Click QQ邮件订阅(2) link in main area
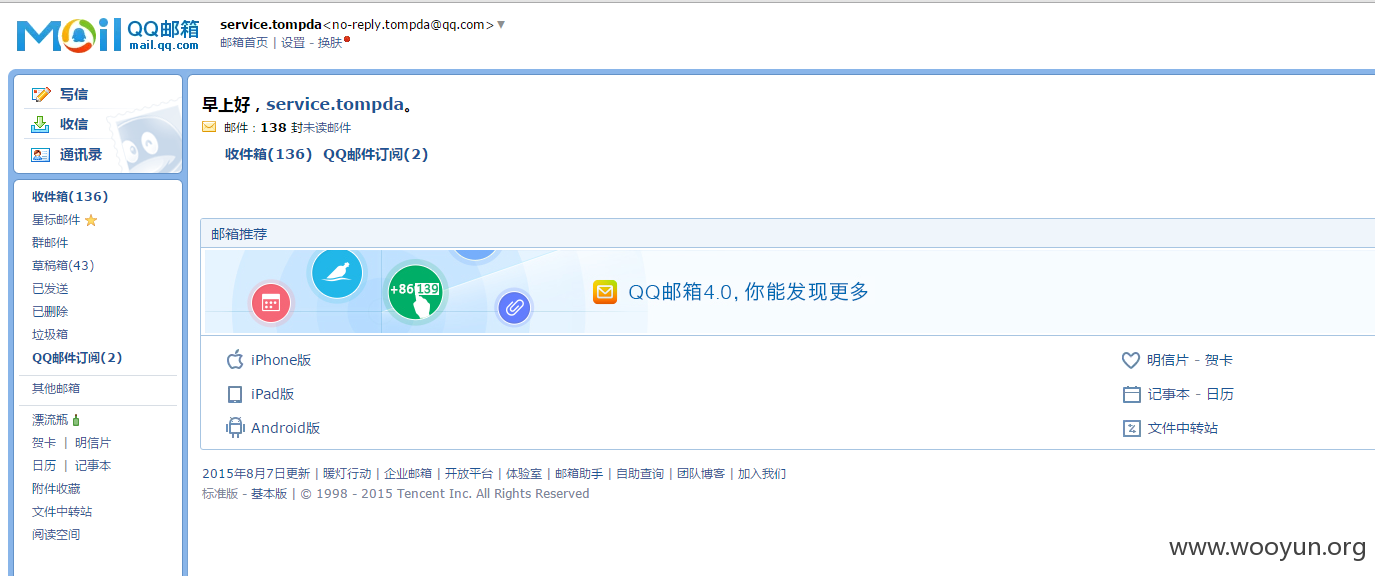 click(x=376, y=154)
